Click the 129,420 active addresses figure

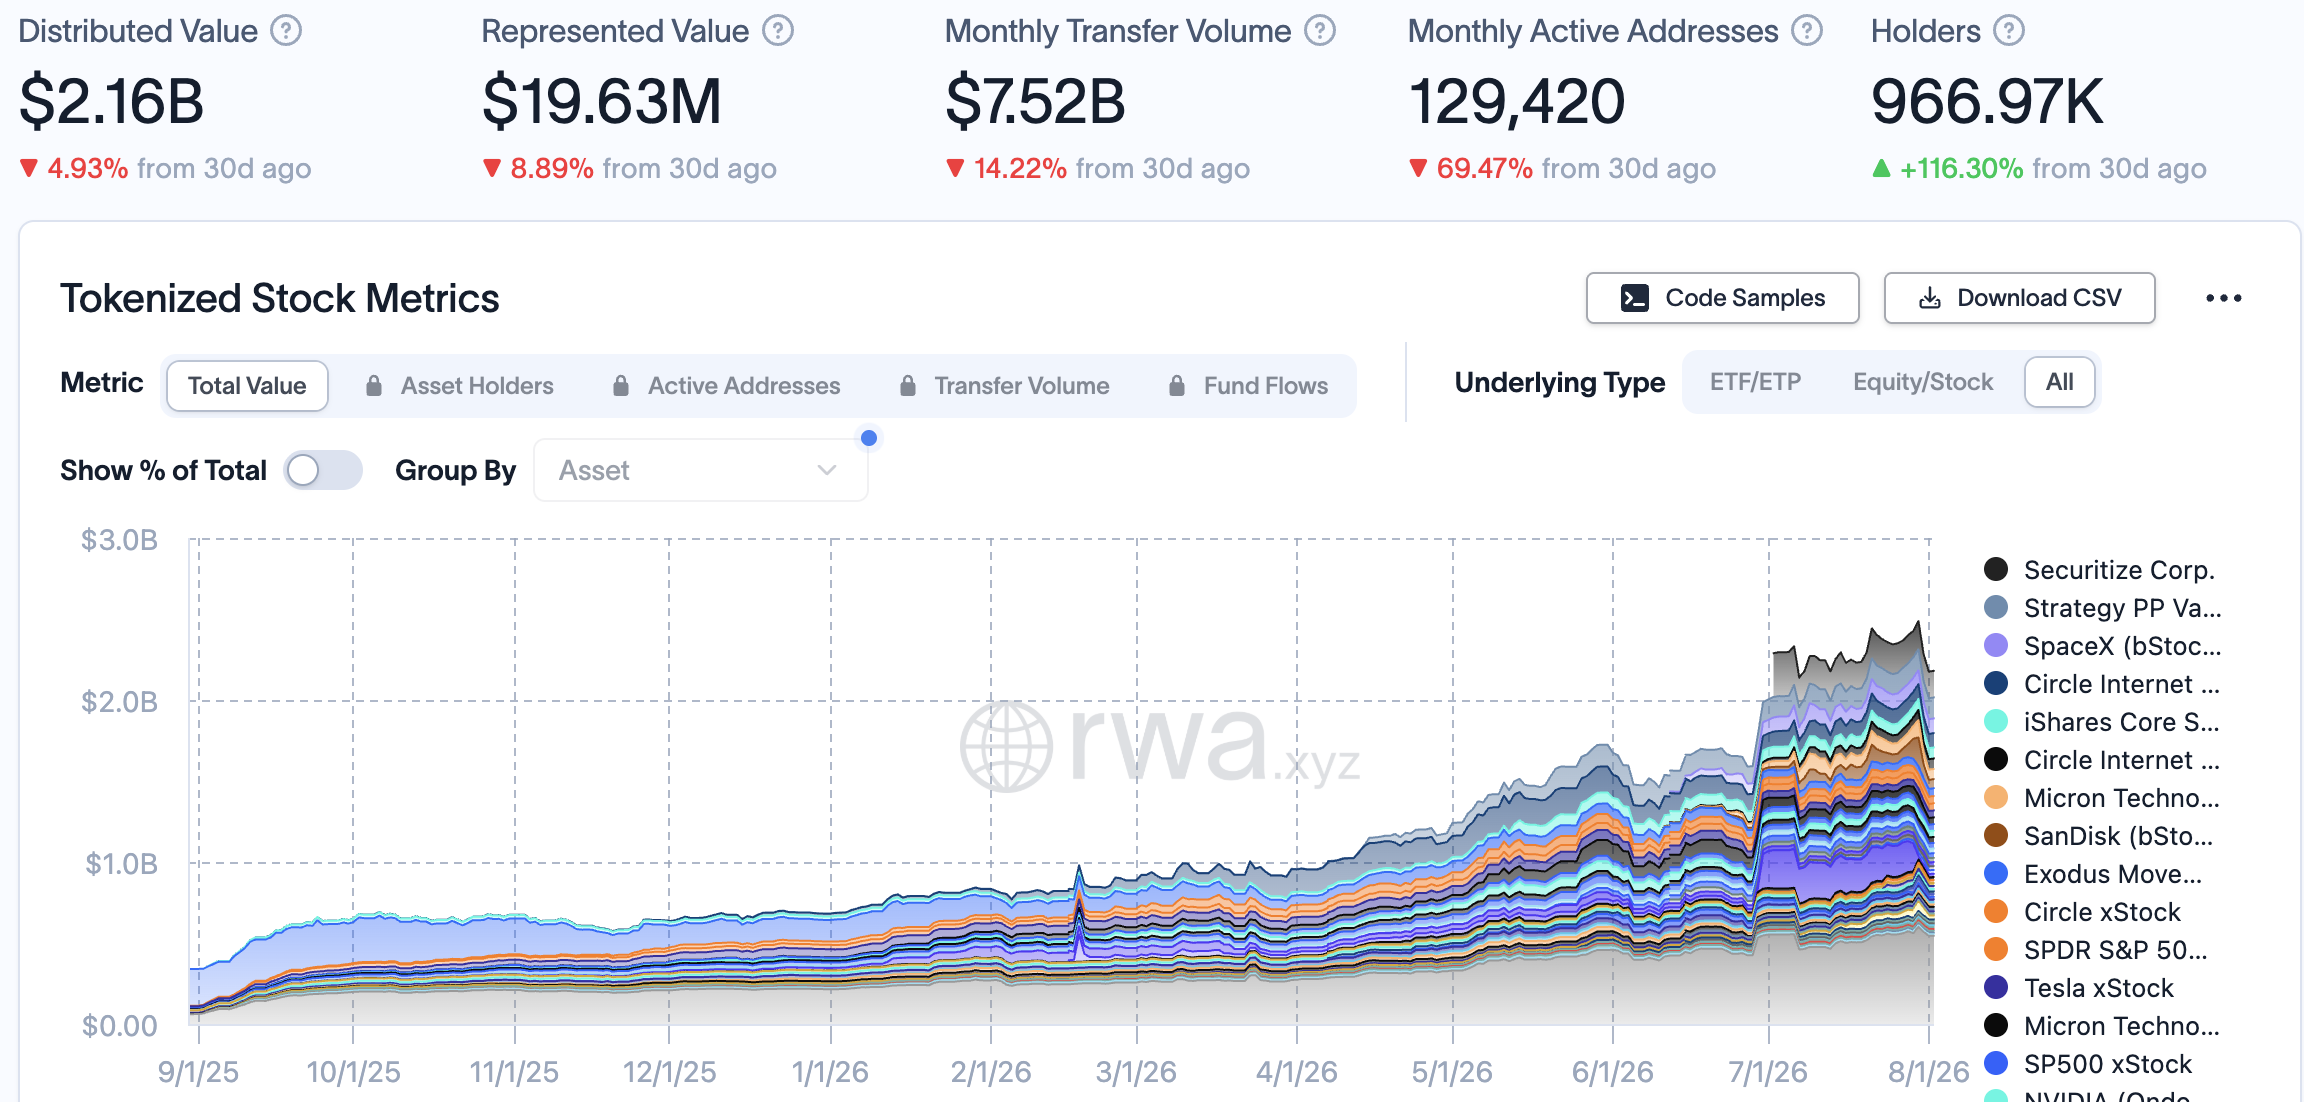(1517, 101)
